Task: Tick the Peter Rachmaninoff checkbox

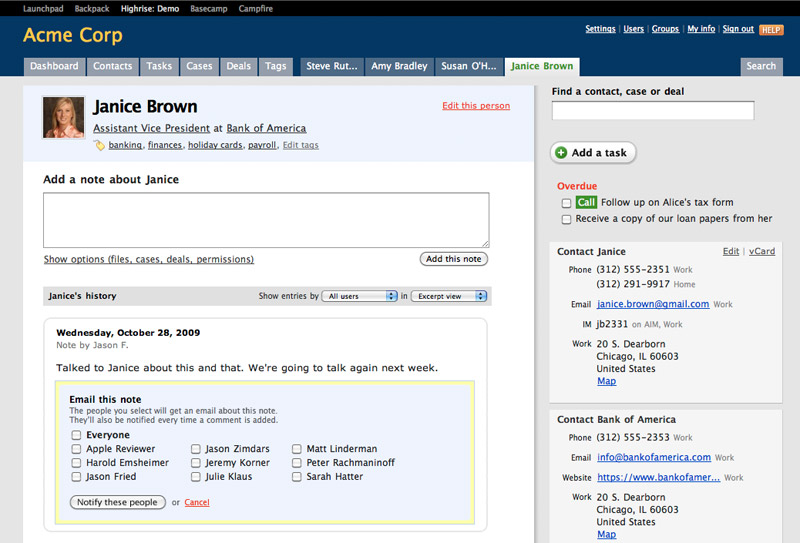Action: pos(296,462)
